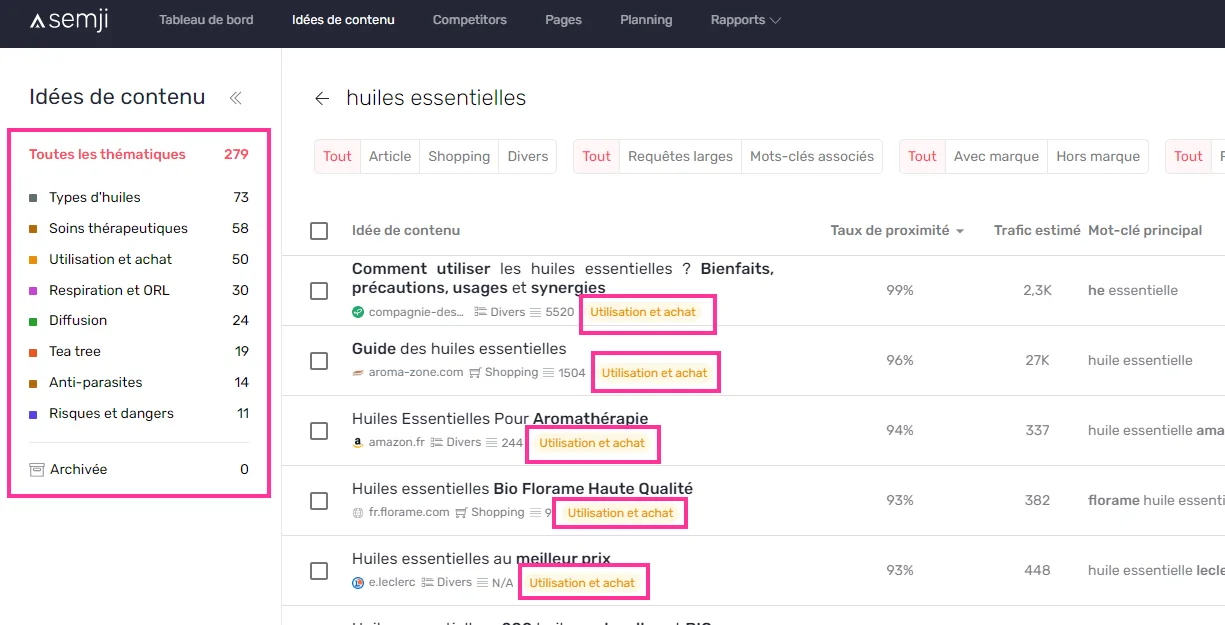Open the Rapports dropdown menu

(746, 20)
